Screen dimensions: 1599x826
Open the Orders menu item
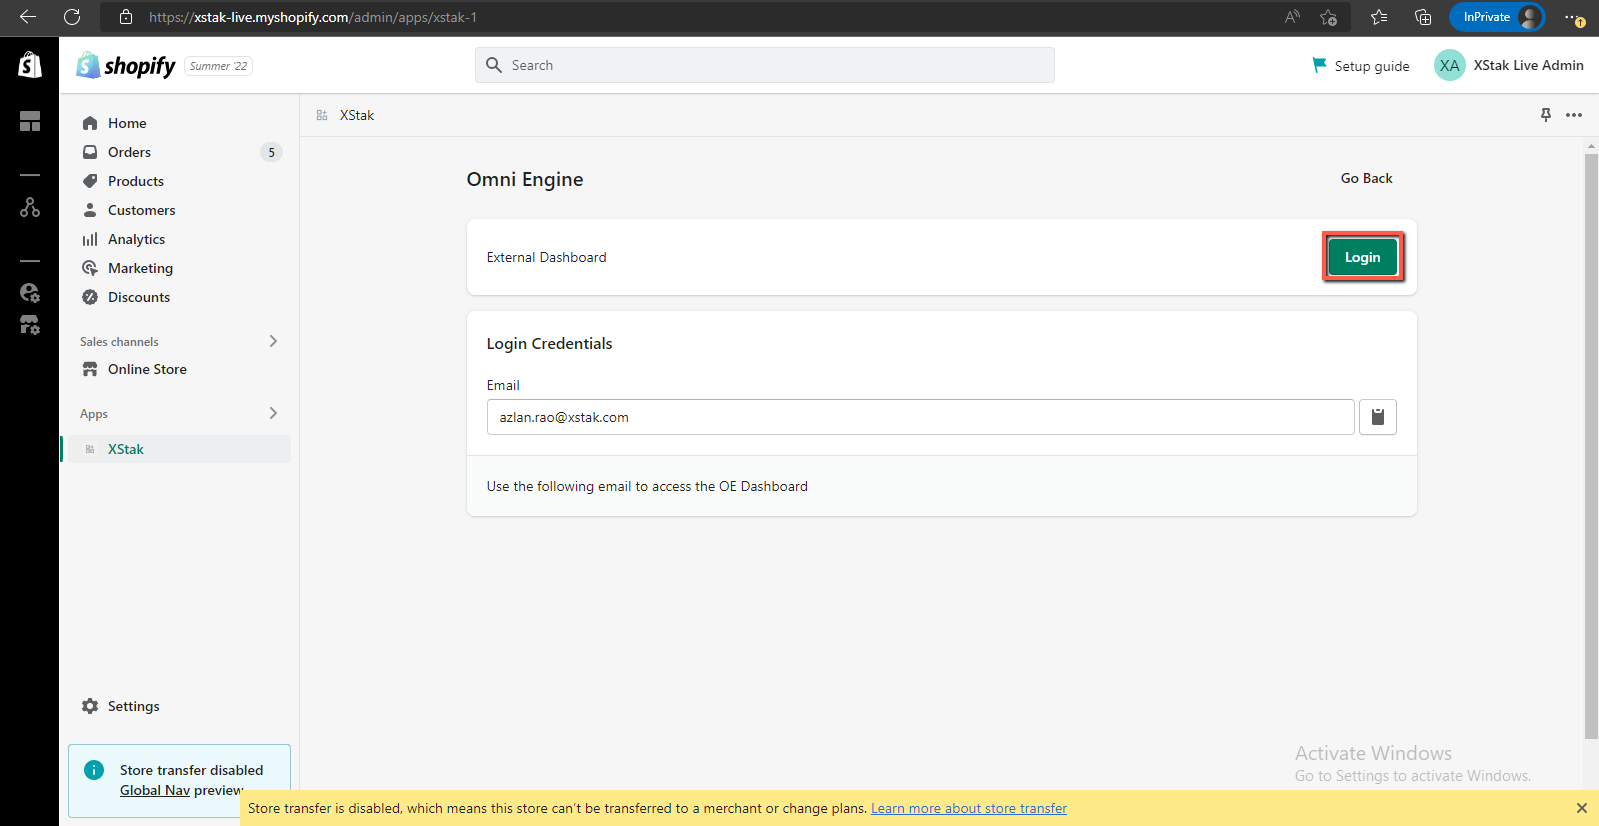(130, 152)
